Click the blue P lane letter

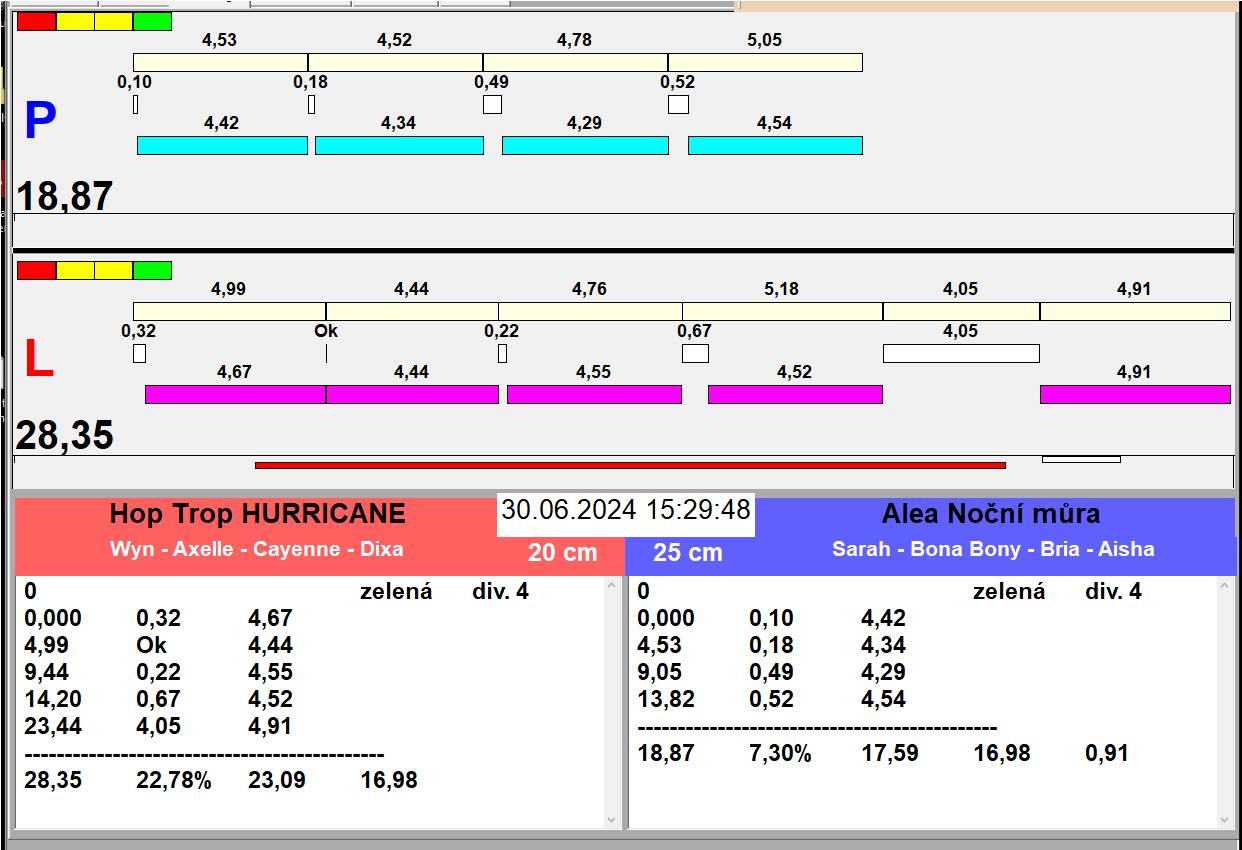(x=40, y=121)
